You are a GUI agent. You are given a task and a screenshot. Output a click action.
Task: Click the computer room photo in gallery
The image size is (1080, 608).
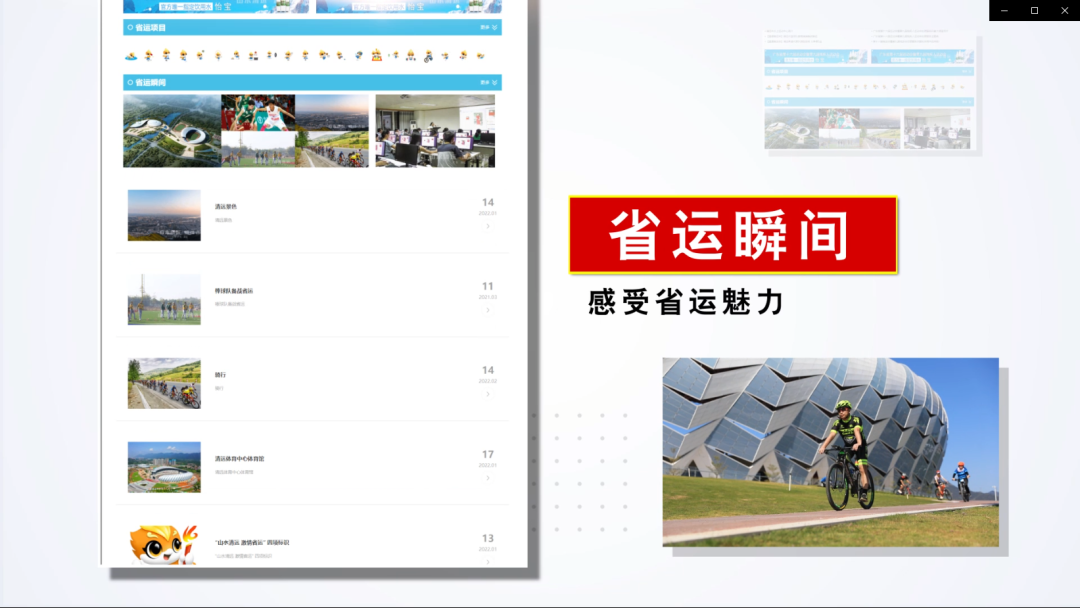point(435,131)
